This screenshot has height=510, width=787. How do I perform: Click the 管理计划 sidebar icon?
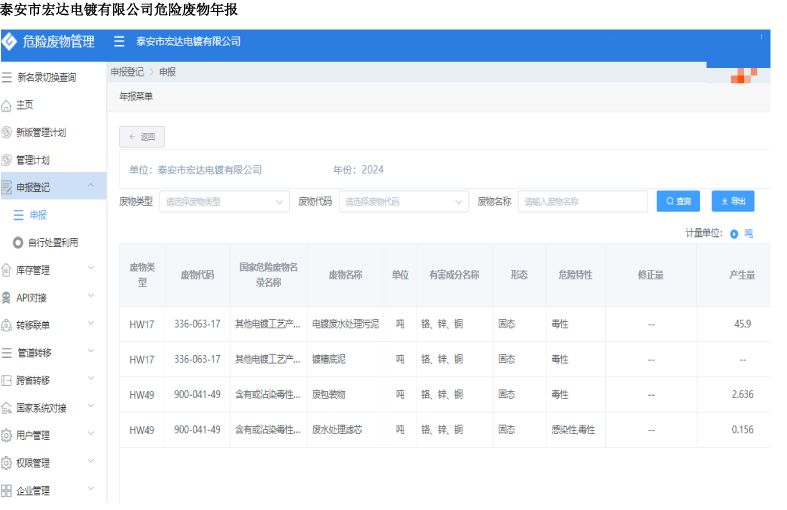point(7,160)
